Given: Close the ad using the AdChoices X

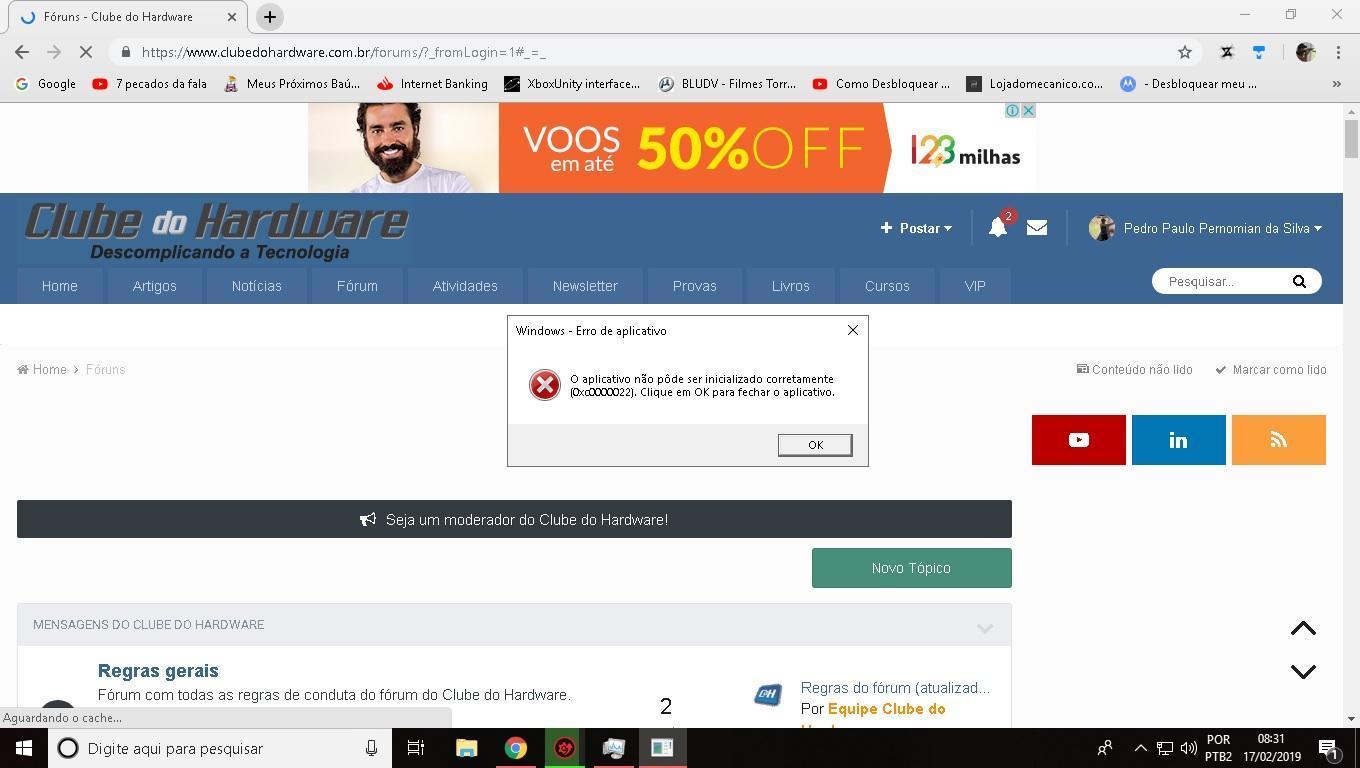Looking at the screenshot, I should (1028, 111).
